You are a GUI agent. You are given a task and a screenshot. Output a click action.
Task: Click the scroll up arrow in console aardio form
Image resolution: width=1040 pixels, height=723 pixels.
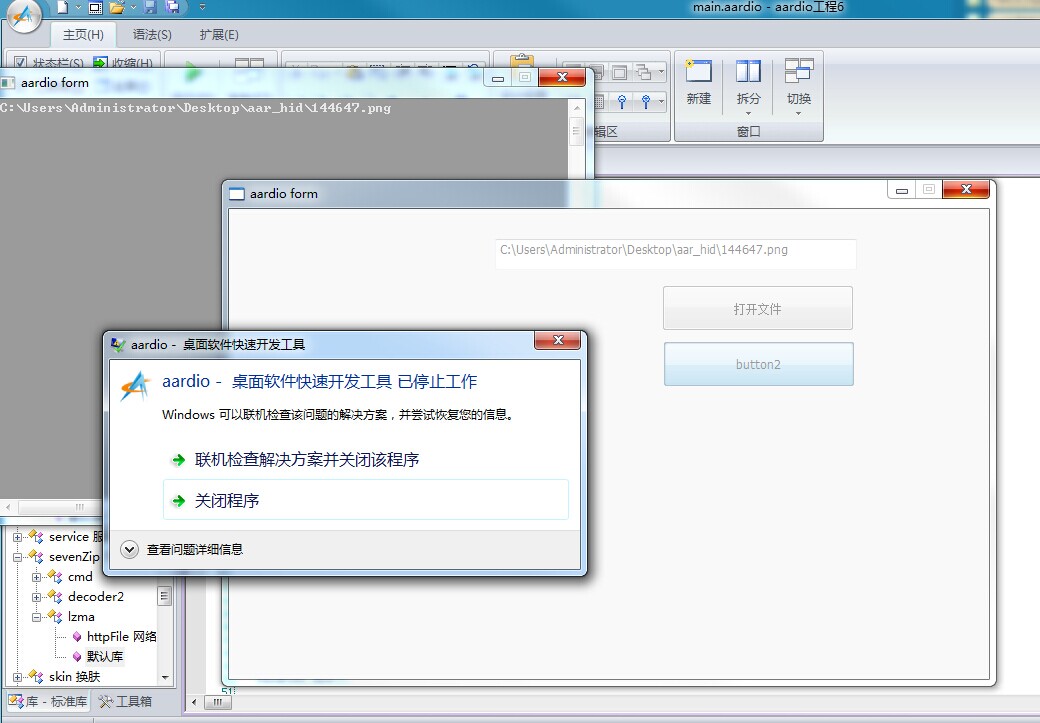coord(577,107)
